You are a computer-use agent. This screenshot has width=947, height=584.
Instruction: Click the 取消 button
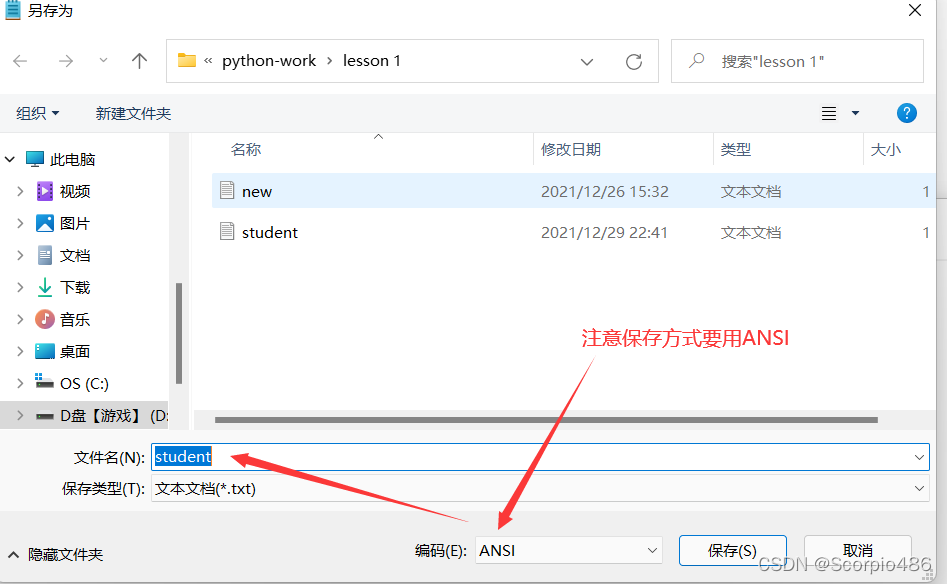(x=858, y=550)
